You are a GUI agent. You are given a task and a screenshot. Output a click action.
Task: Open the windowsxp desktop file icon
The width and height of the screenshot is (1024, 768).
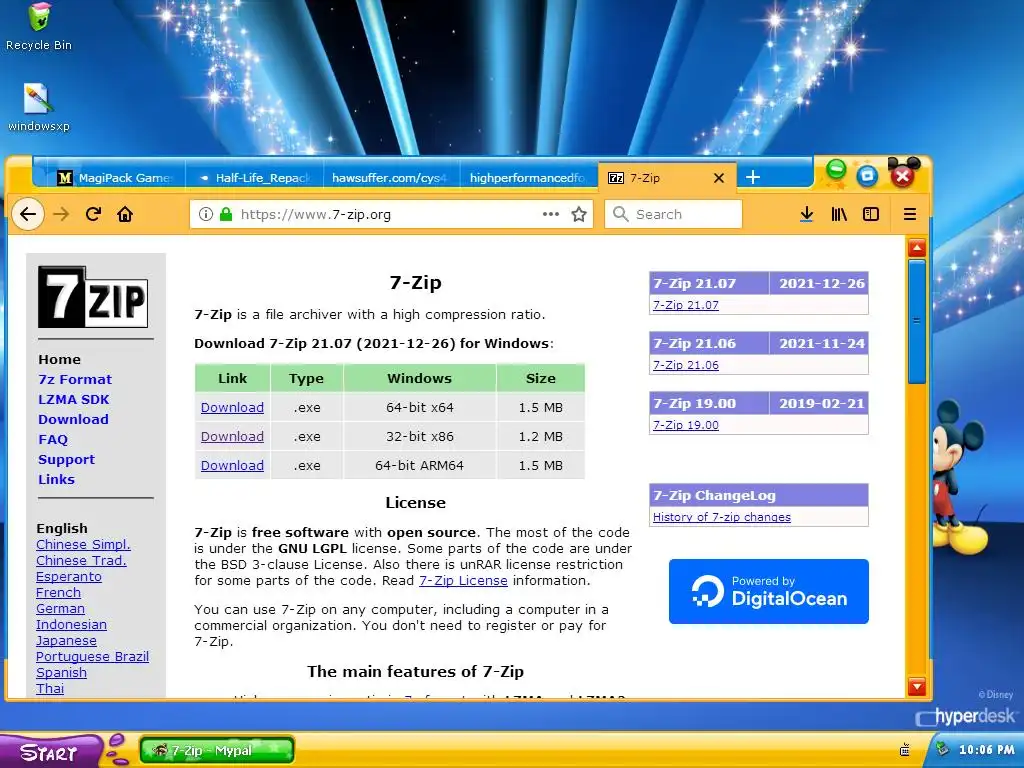pos(39,108)
